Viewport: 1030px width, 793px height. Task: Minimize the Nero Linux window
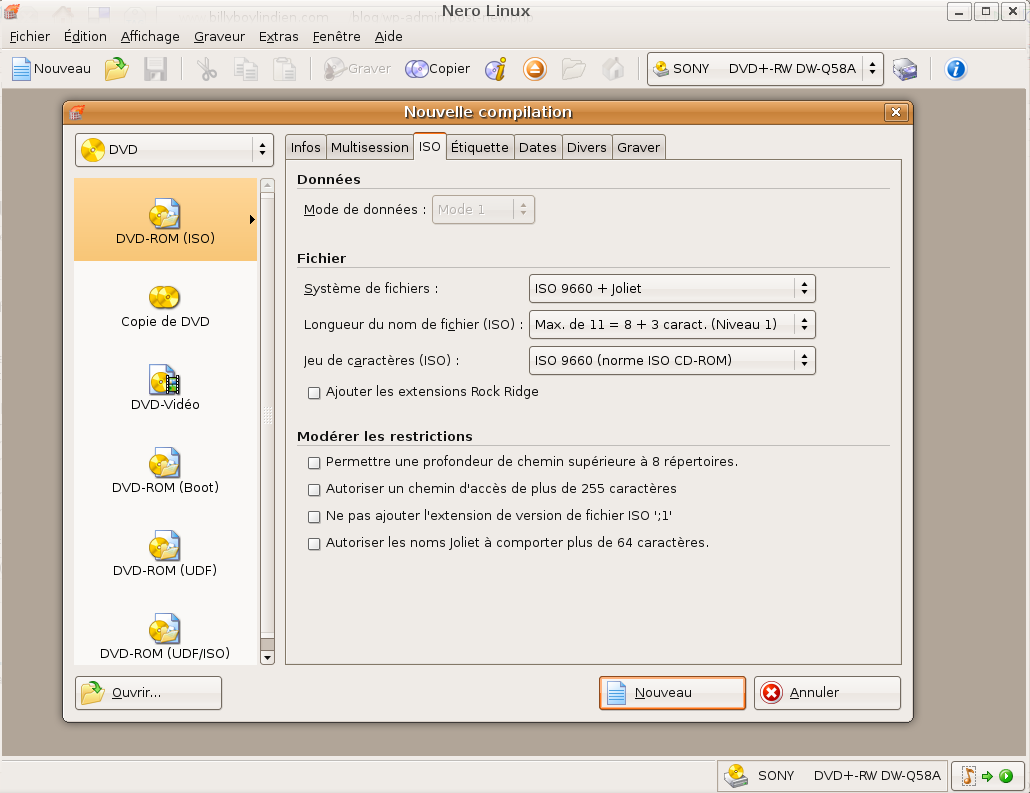(959, 12)
